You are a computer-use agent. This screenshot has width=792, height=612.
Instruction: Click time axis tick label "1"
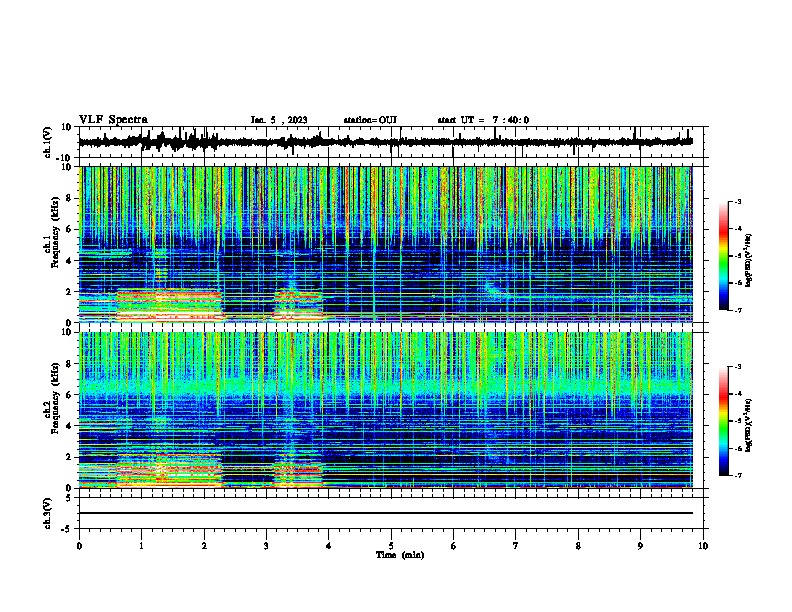pyautogui.click(x=141, y=546)
